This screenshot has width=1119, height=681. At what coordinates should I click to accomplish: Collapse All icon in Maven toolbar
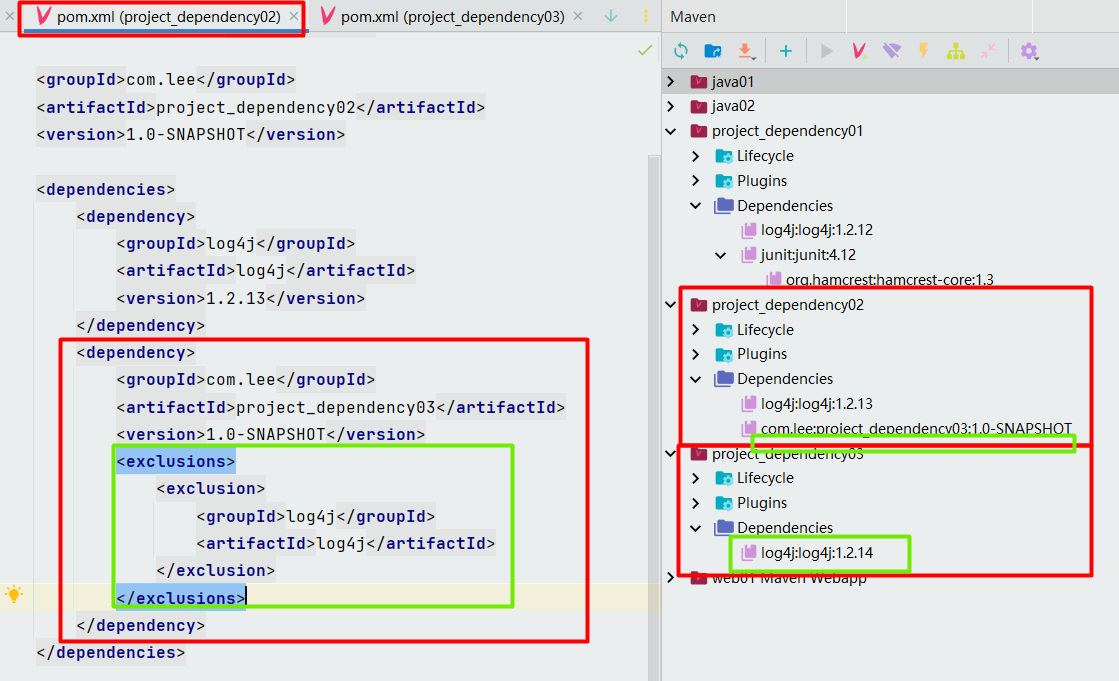[x=988, y=51]
